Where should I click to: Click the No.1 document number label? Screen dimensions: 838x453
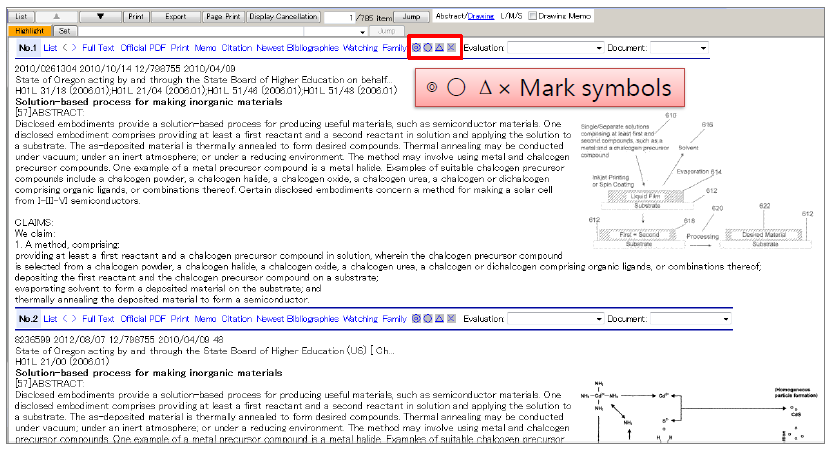[x=28, y=48]
